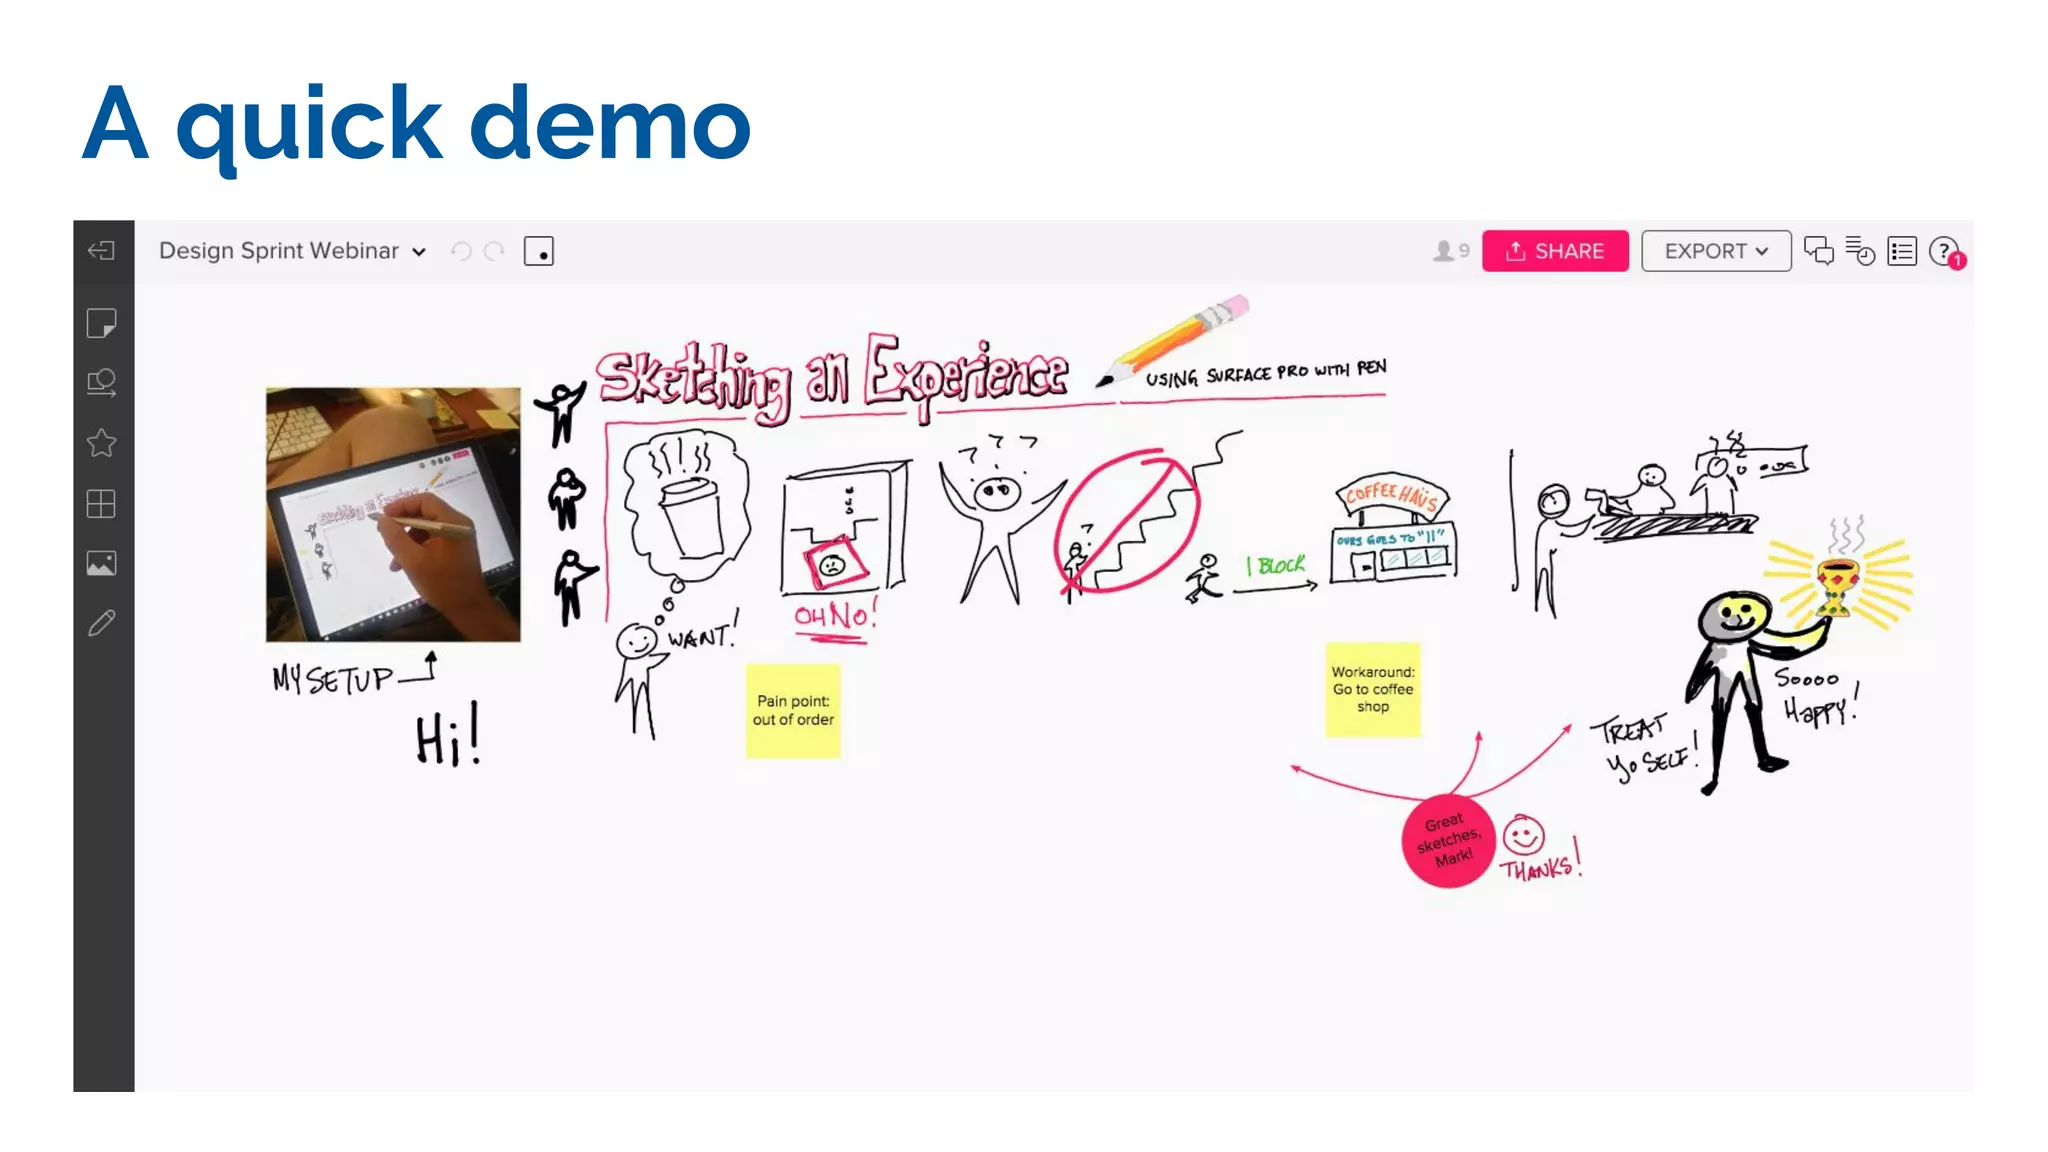
Task: Click the 'USING SURFACE PRO WITH PEN' caption
Action: (1266, 373)
